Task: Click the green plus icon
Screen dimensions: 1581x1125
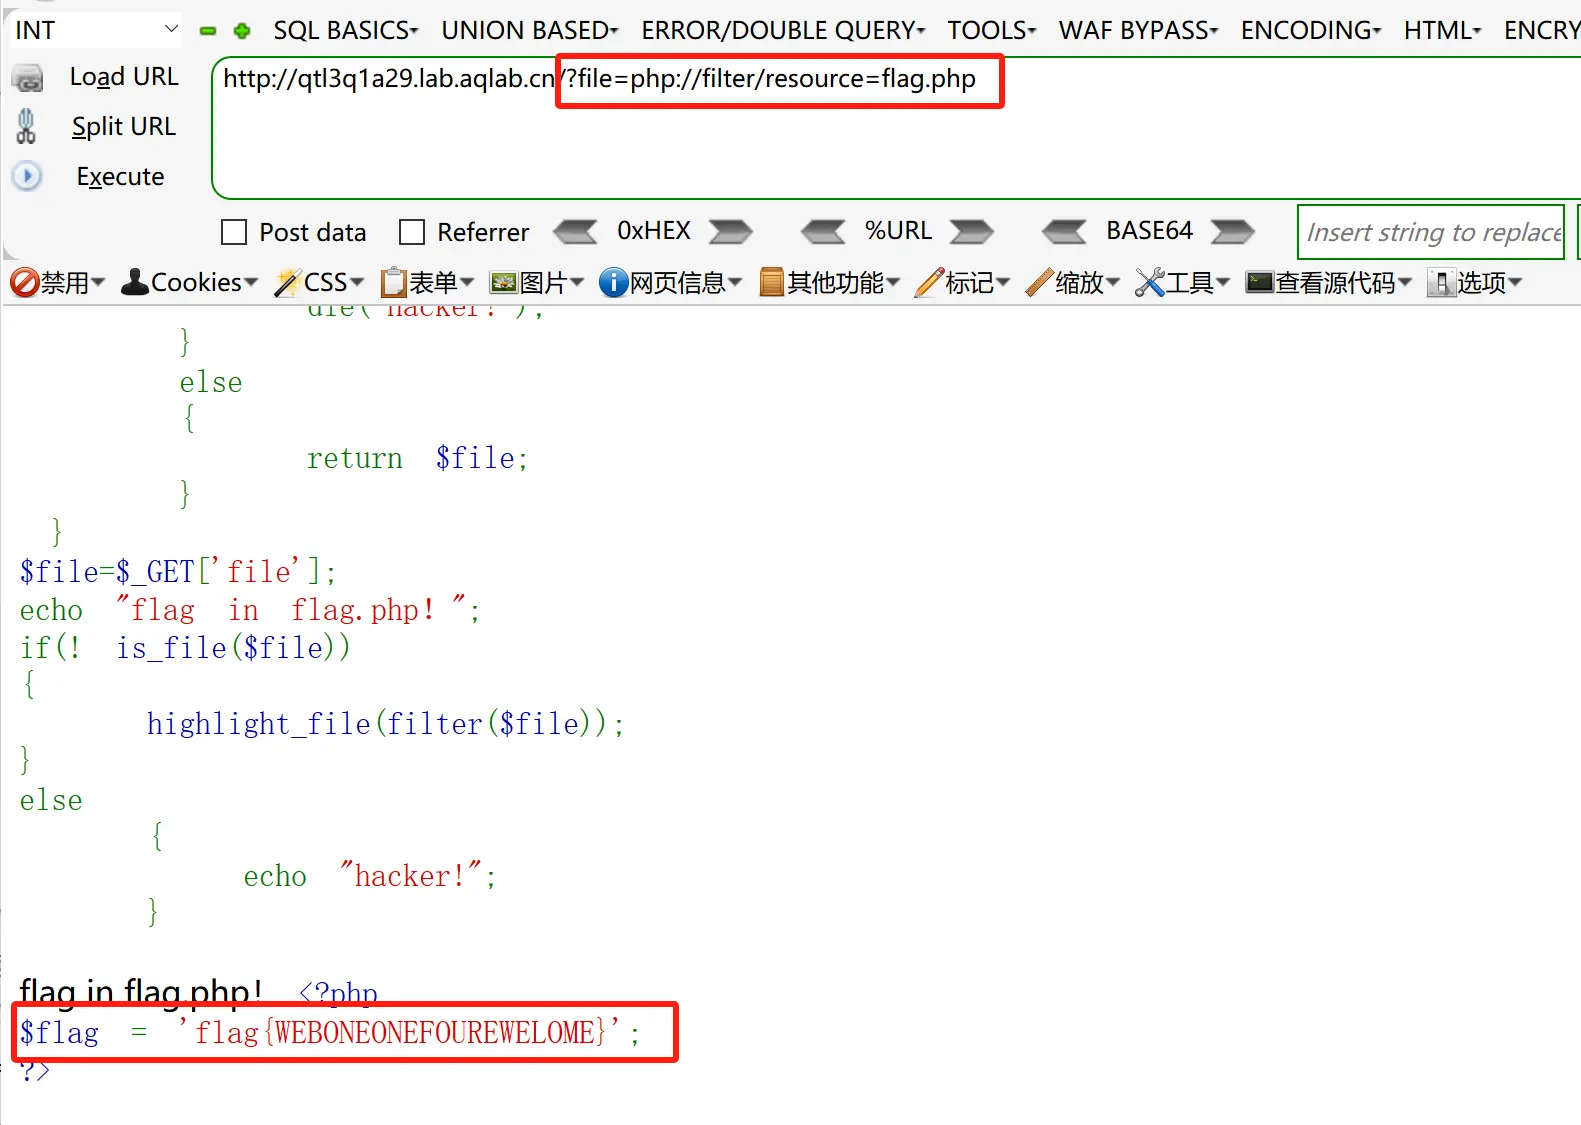Action: click(x=241, y=31)
